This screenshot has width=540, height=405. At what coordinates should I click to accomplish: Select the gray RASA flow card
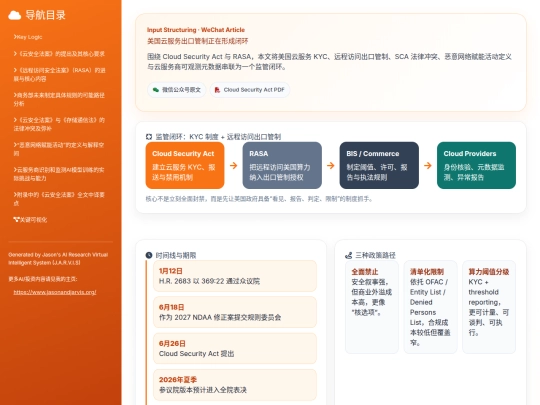[x=282, y=165]
